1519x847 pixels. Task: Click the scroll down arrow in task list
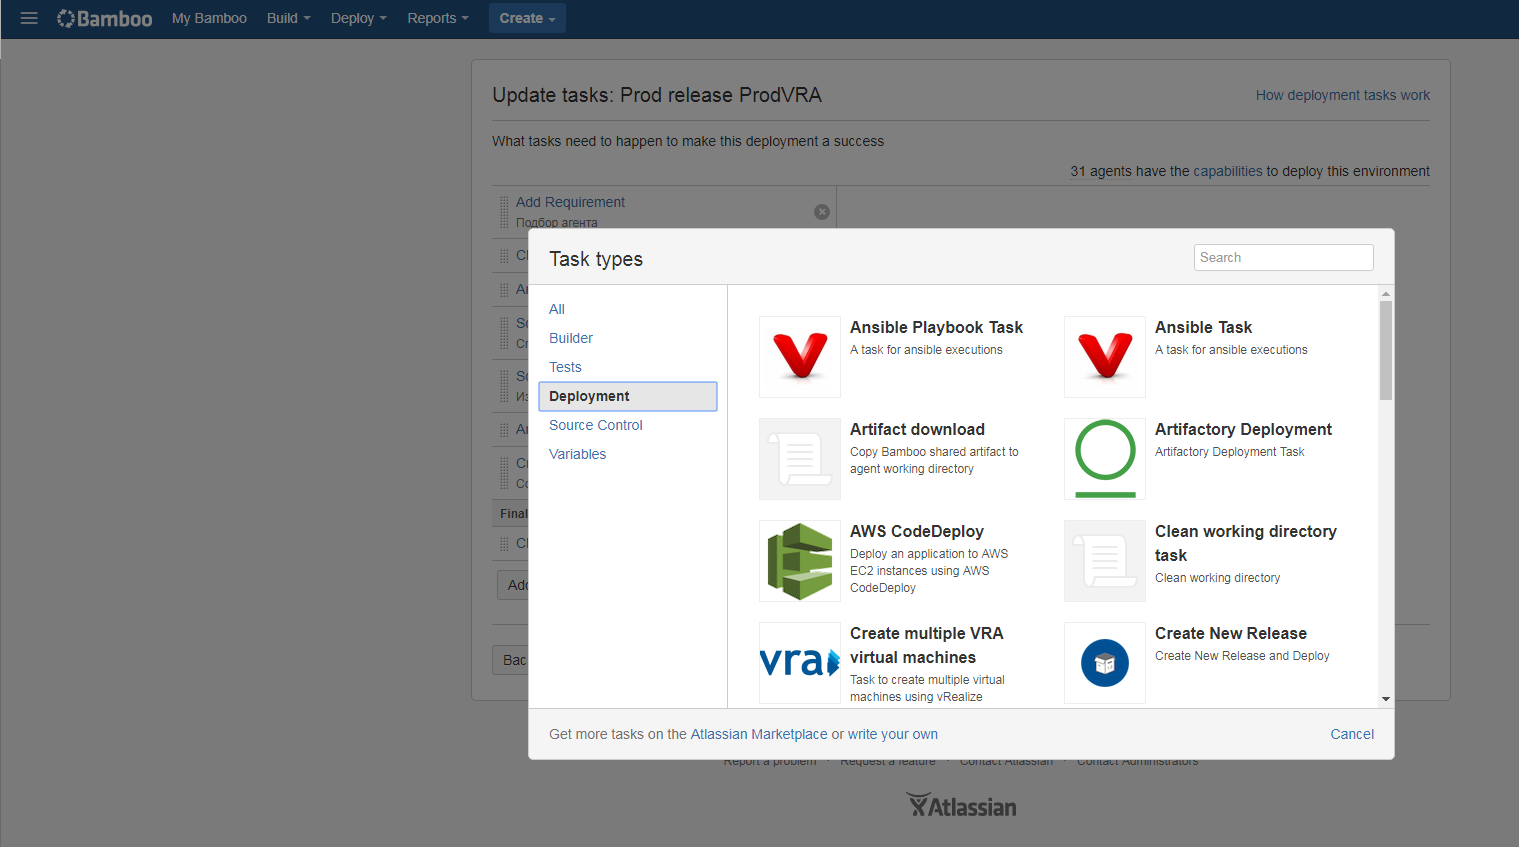[1386, 699]
